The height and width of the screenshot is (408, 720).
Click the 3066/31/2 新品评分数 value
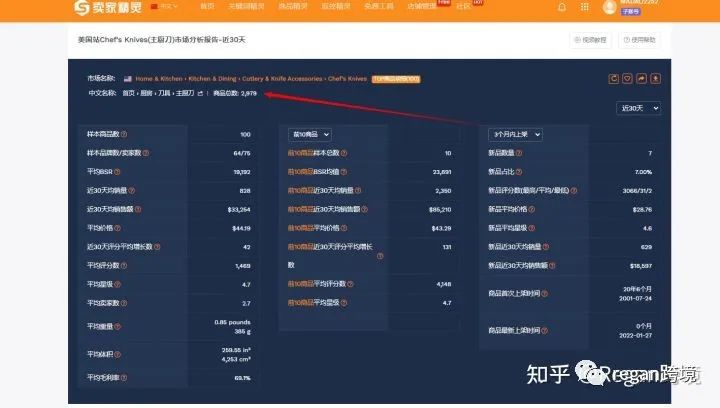click(x=637, y=191)
